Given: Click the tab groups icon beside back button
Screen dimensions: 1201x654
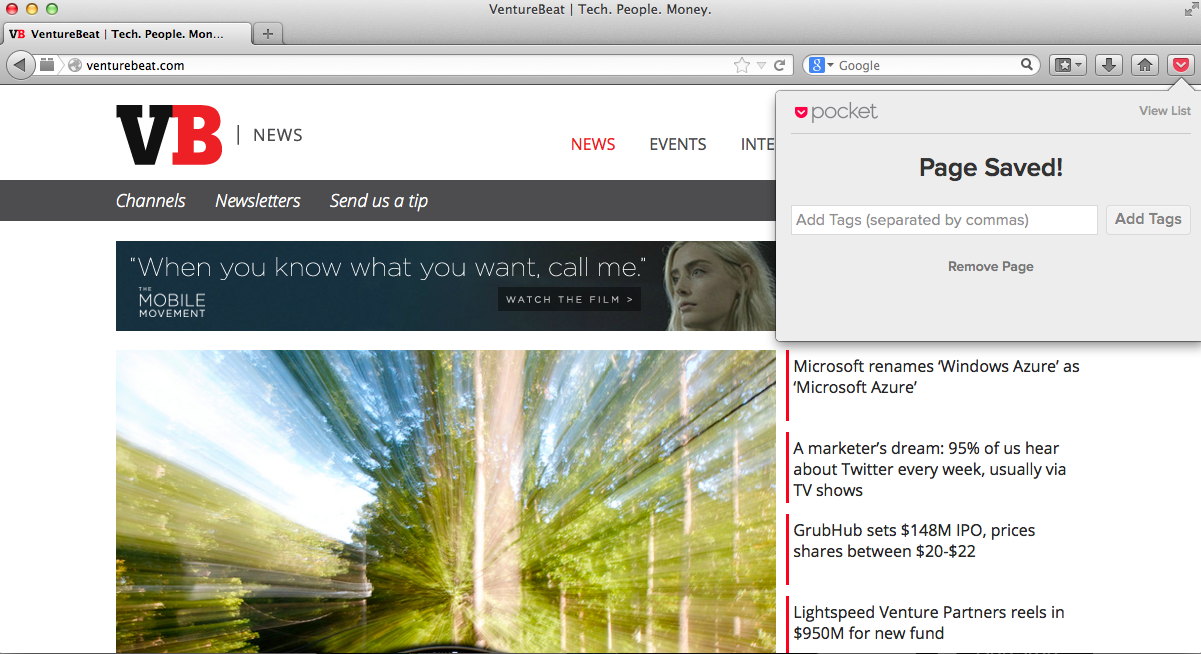Looking at the screenshot, I should click(x=48, y=65).
